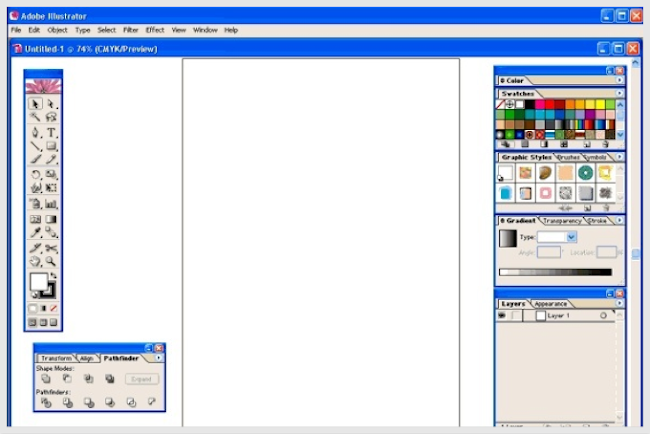Open the gradient Type dropdown
This screenshot has width=650, height=434.
coord(571,237)
